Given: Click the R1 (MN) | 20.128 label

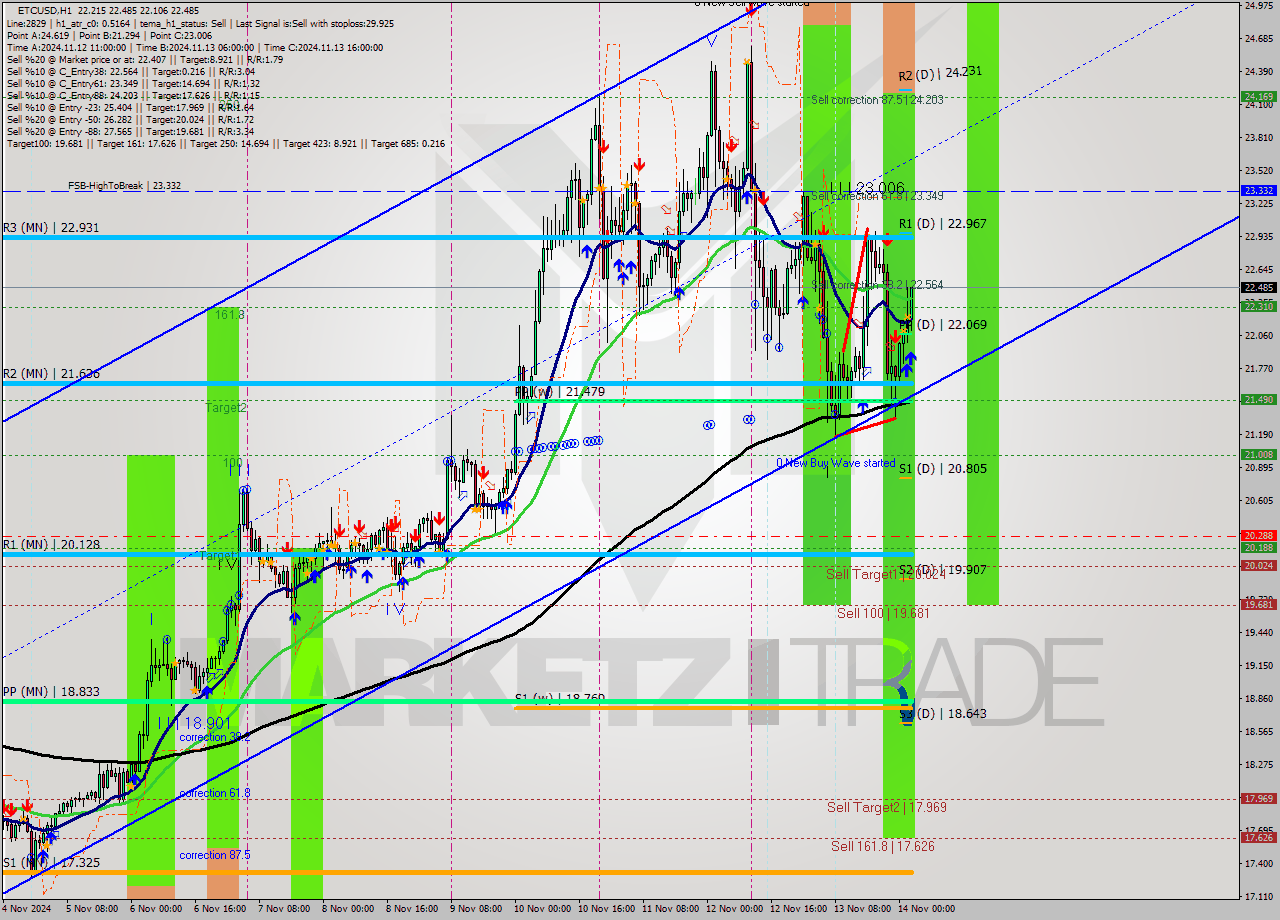Looking at the screenshot, I should point(51,544).
